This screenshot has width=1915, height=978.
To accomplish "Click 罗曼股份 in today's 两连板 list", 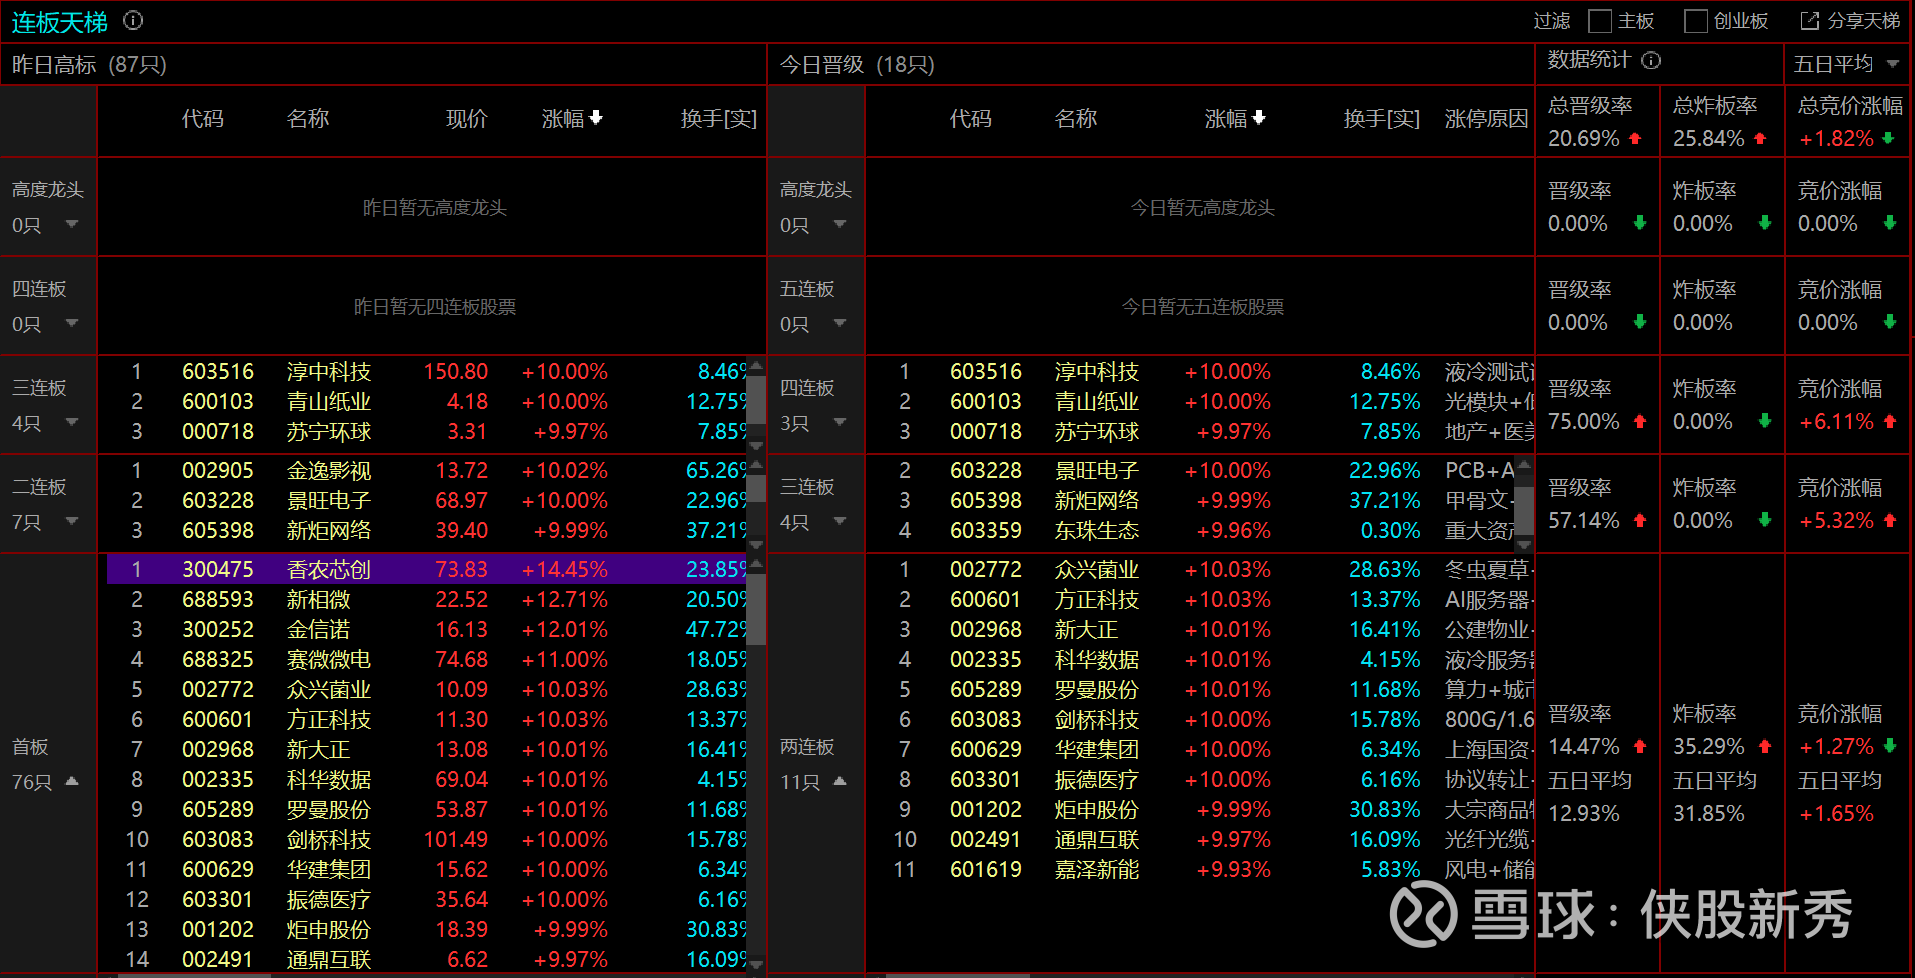I will pos(1096,690).
